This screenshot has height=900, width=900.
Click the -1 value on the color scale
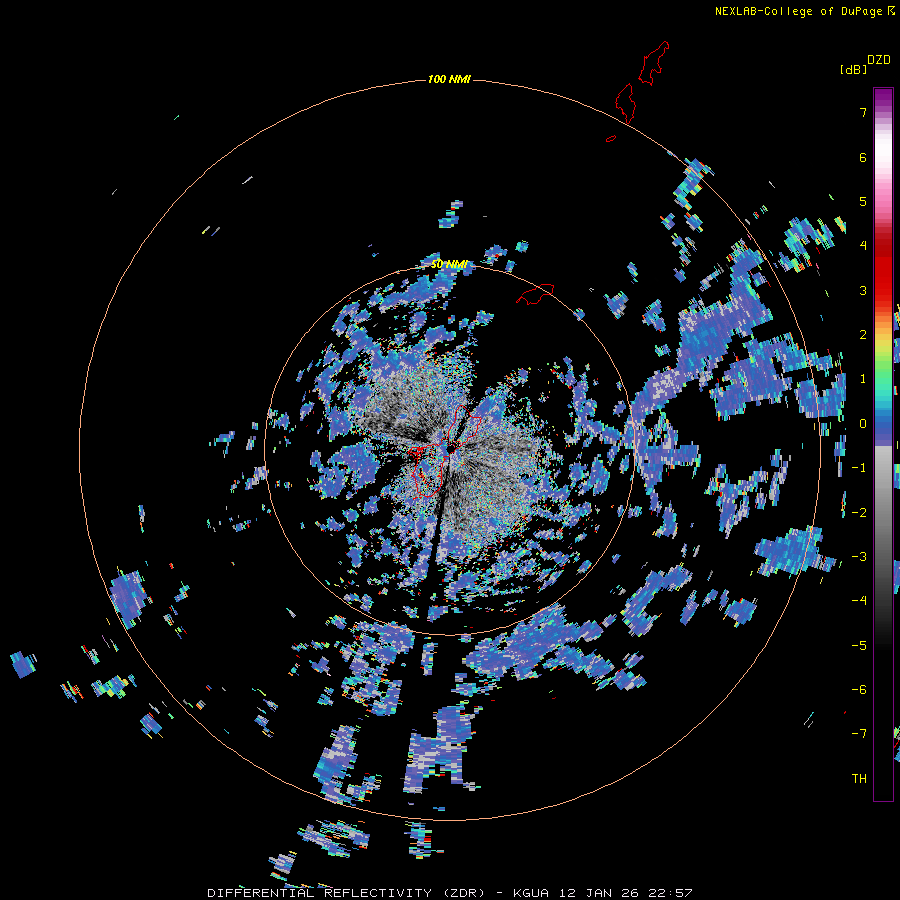pos(859,468)
